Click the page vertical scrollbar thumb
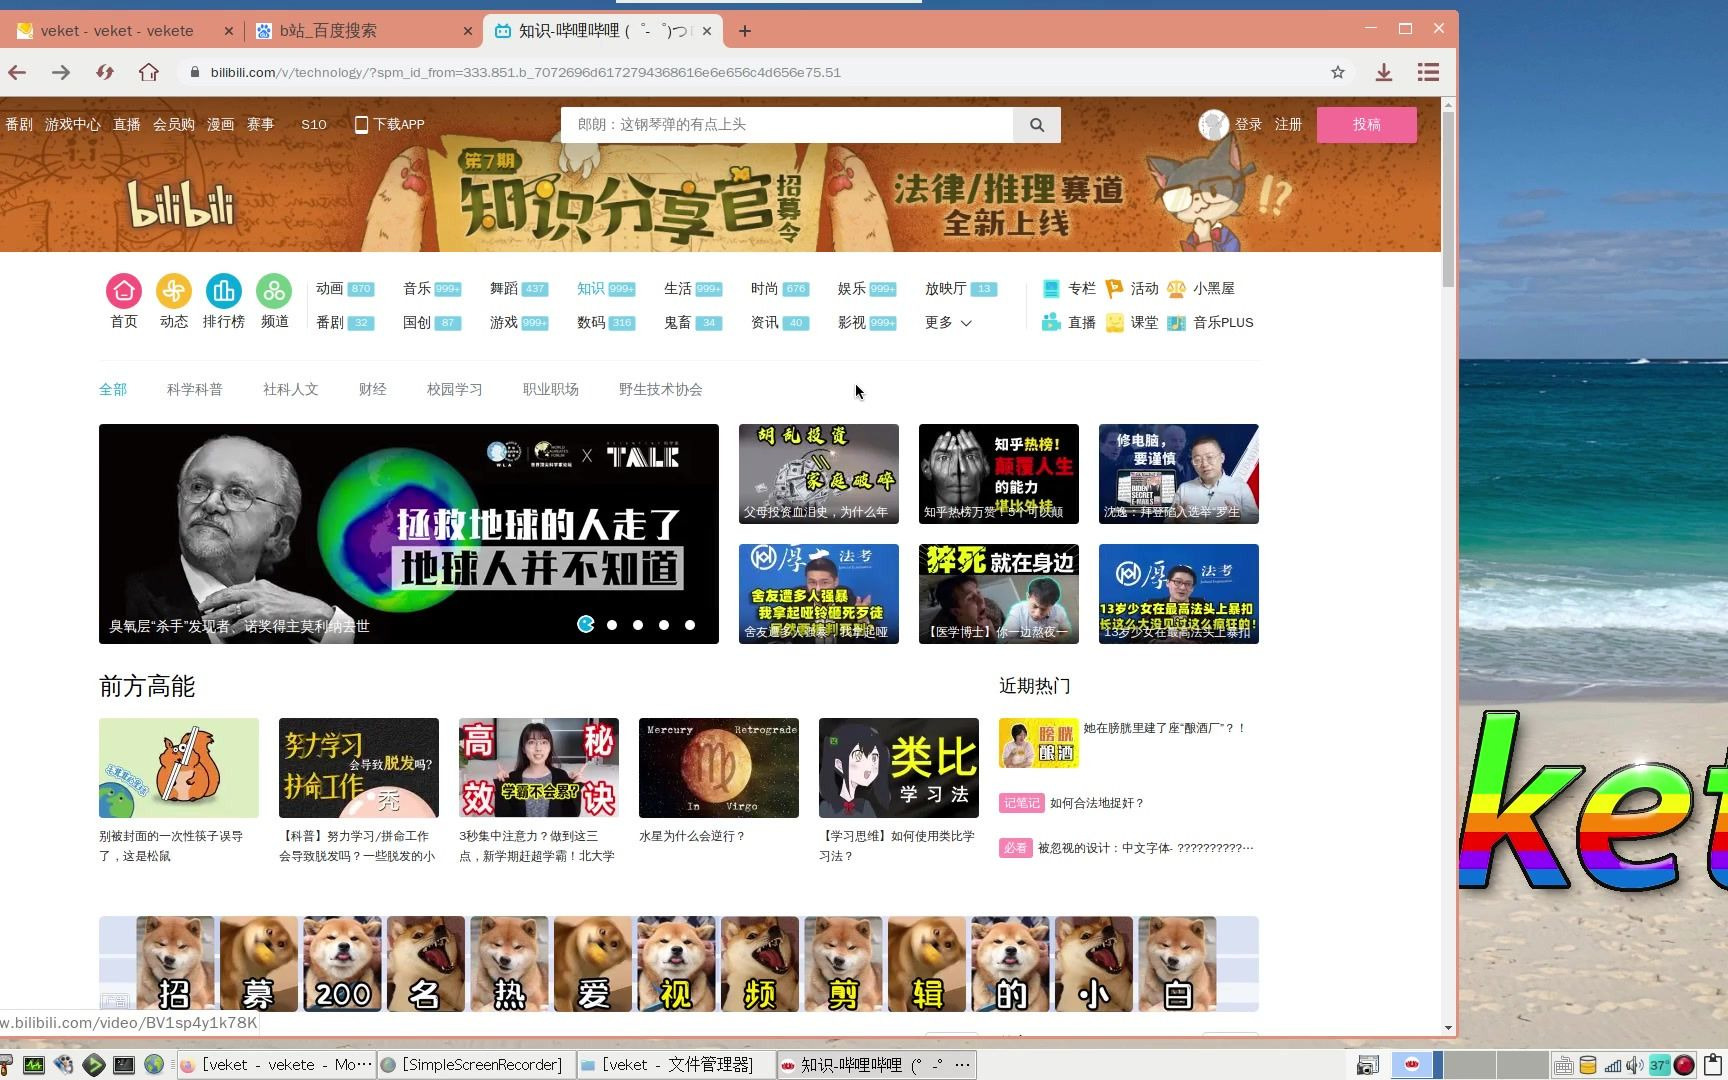The width and height of the screenshot is (1728, 1080). click(1448, 198)
